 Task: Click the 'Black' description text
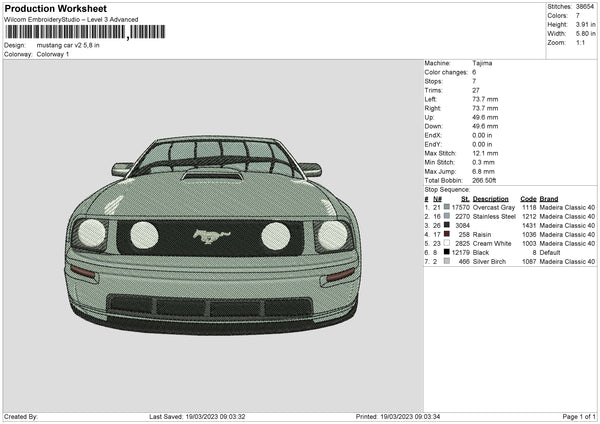(x=481, y=253)
